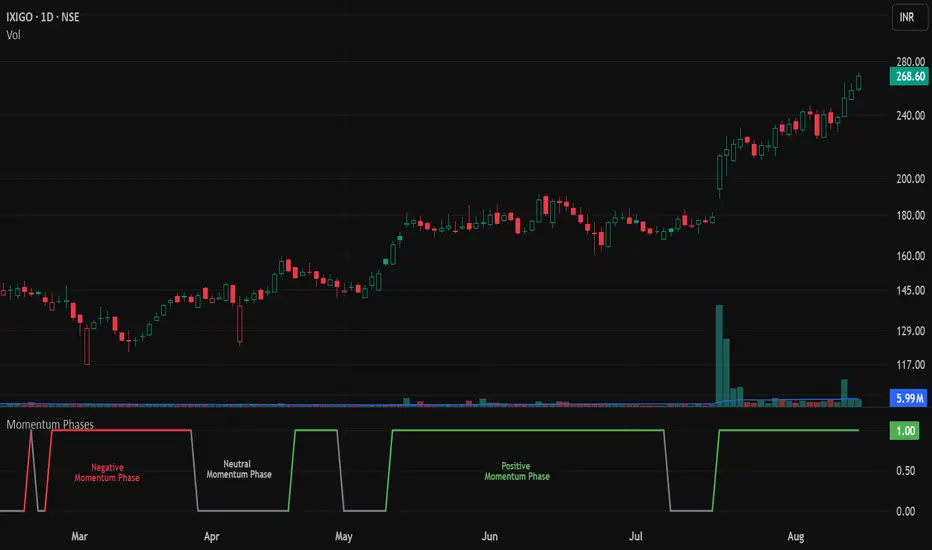932x550 pixels.
Task: Click the 268.60 current price tag
Action: click(x=909, y=76)
